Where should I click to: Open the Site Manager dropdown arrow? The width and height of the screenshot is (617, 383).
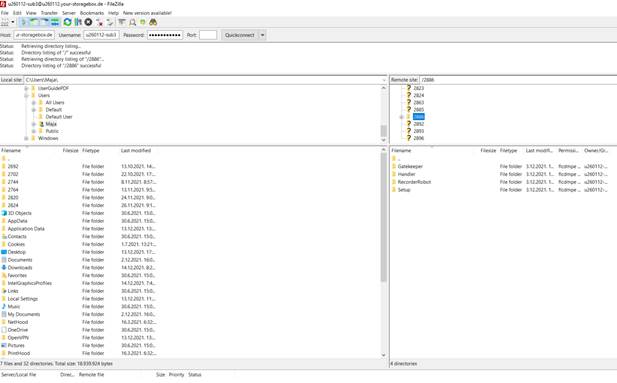point(13,22)
